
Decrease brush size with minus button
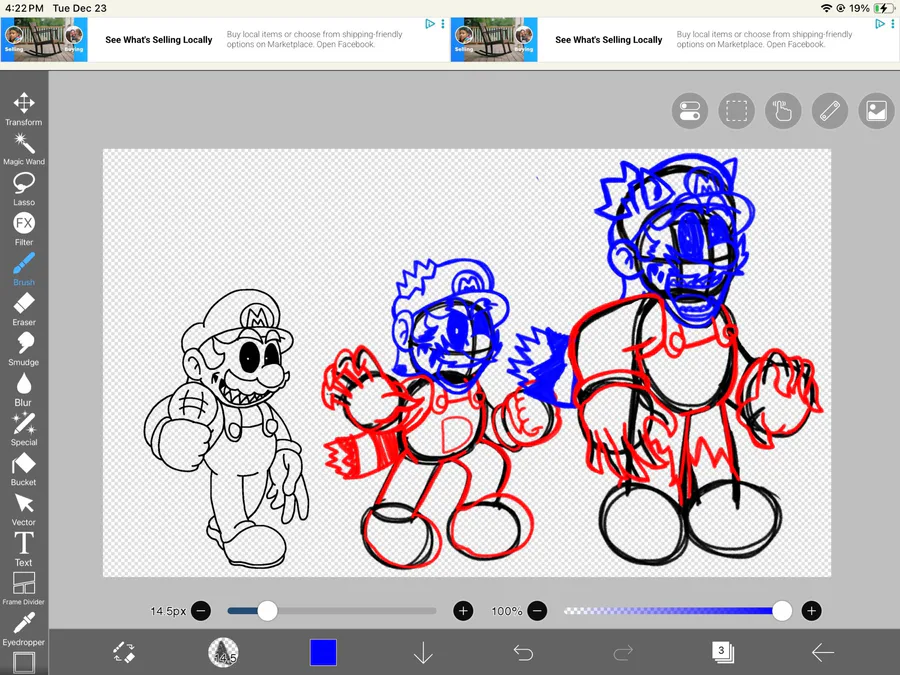click(201, 611)
